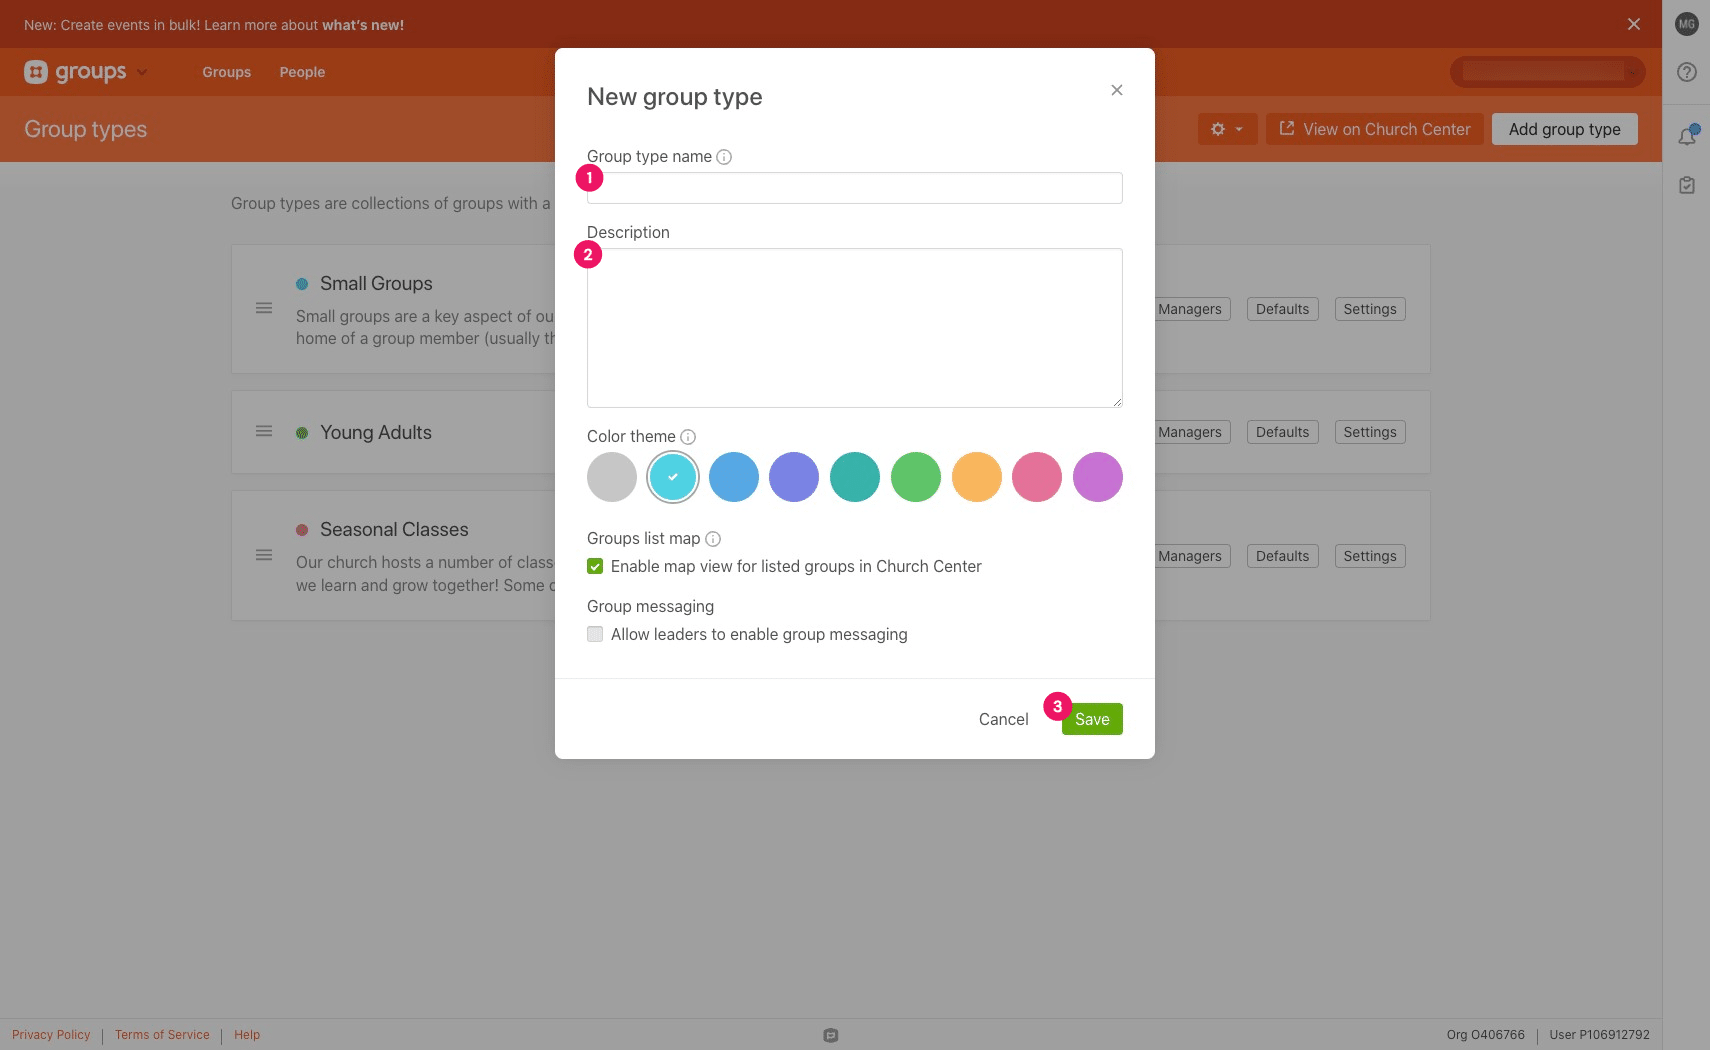Select the gray color theme
The image size is (1710, 1050).
(x=612, y=477)
